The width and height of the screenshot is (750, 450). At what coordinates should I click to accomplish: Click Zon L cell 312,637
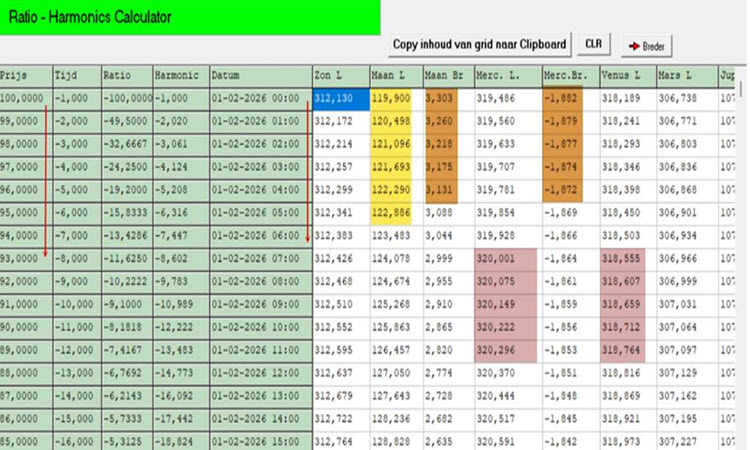coord(341,374)
